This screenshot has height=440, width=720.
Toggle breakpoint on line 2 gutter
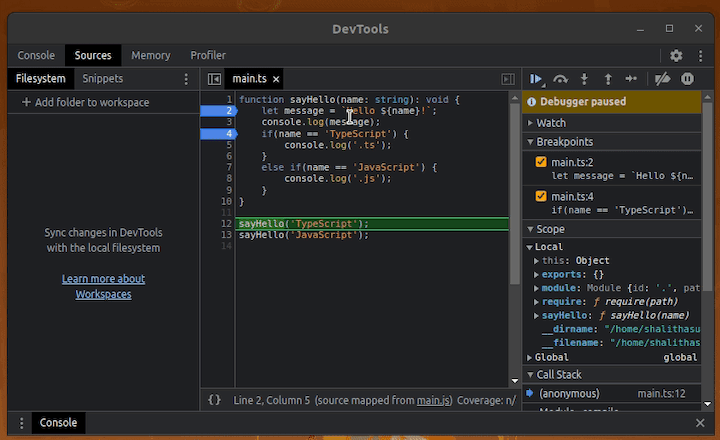(219, 111)
